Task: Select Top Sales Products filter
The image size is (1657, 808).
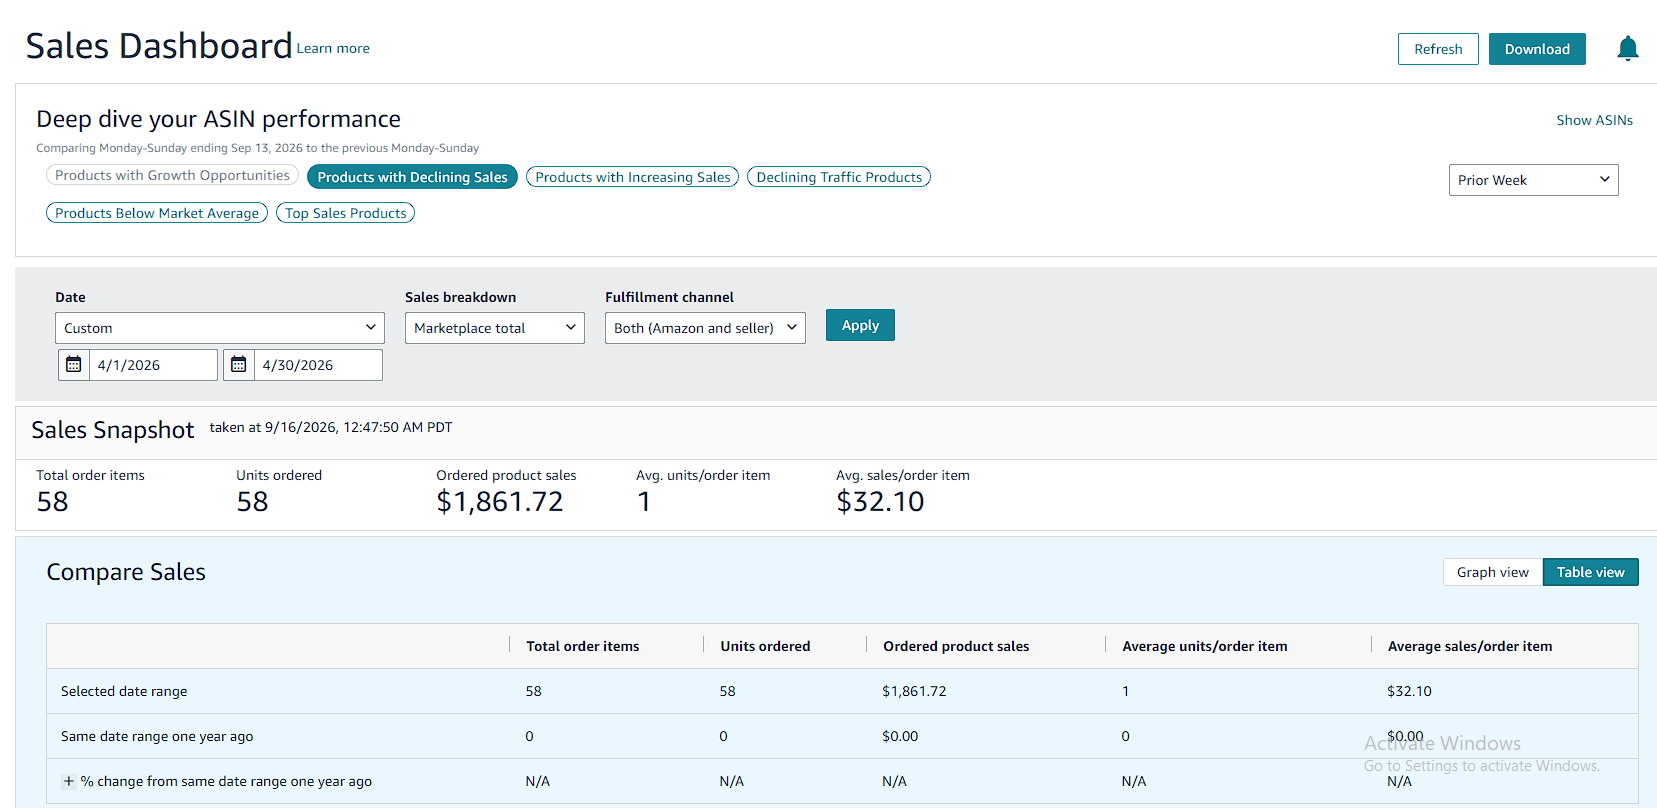Action: 346,213
